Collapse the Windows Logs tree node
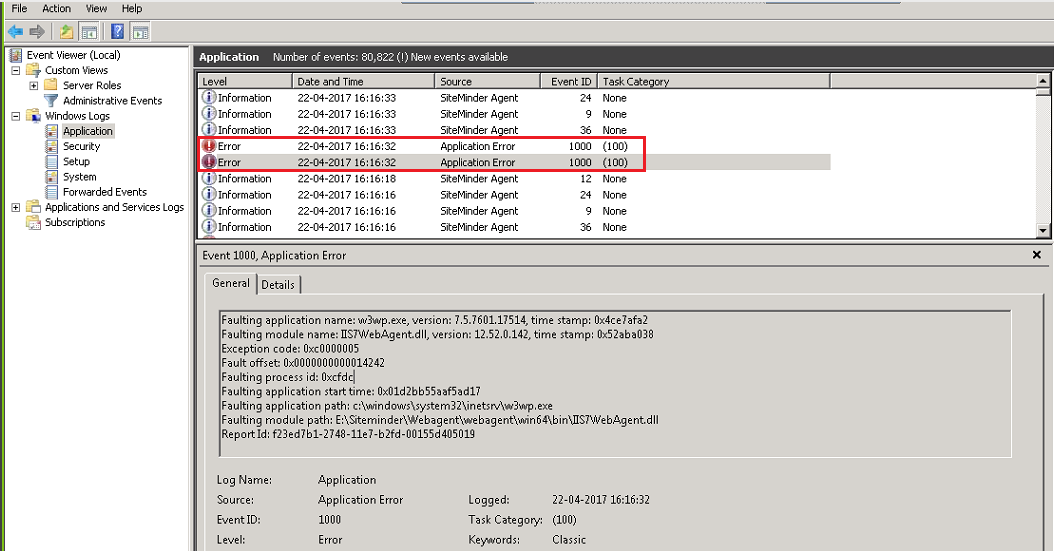The image size is (1054, 551). (15, 116)
